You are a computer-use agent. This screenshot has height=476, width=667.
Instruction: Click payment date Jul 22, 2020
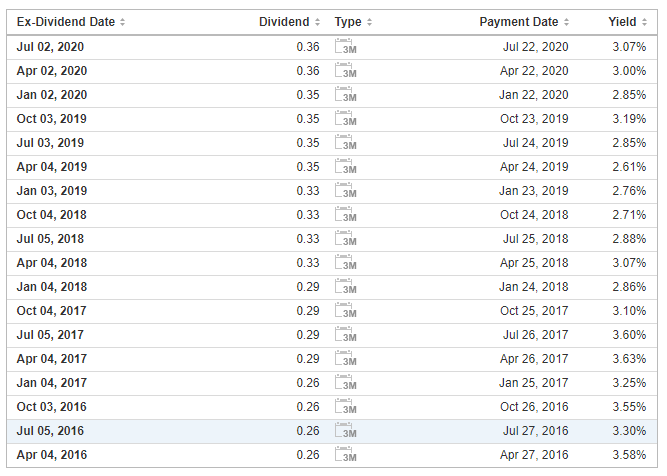536,47
